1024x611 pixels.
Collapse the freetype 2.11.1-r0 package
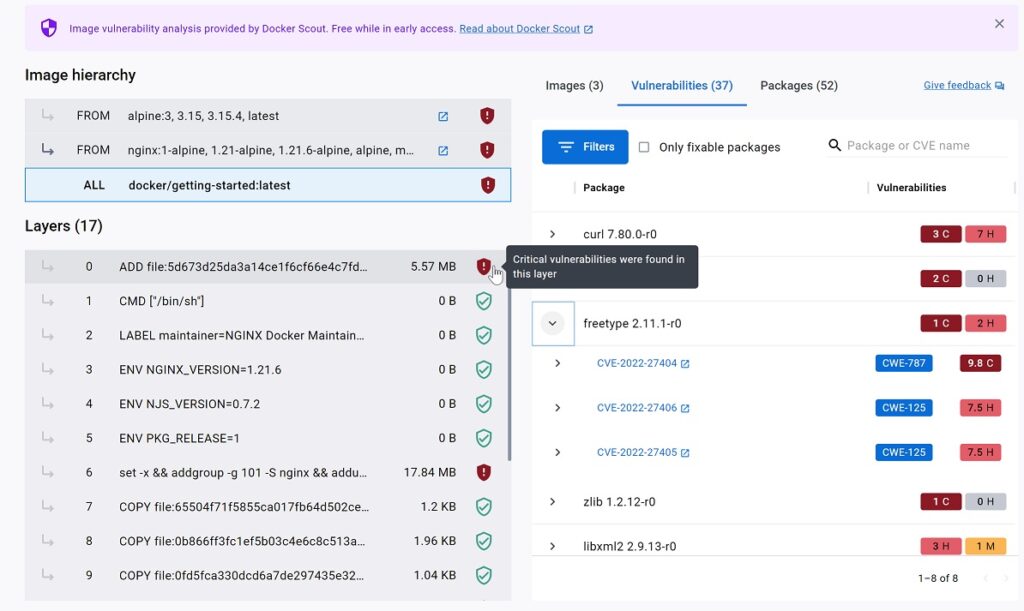tap(552, 323)
